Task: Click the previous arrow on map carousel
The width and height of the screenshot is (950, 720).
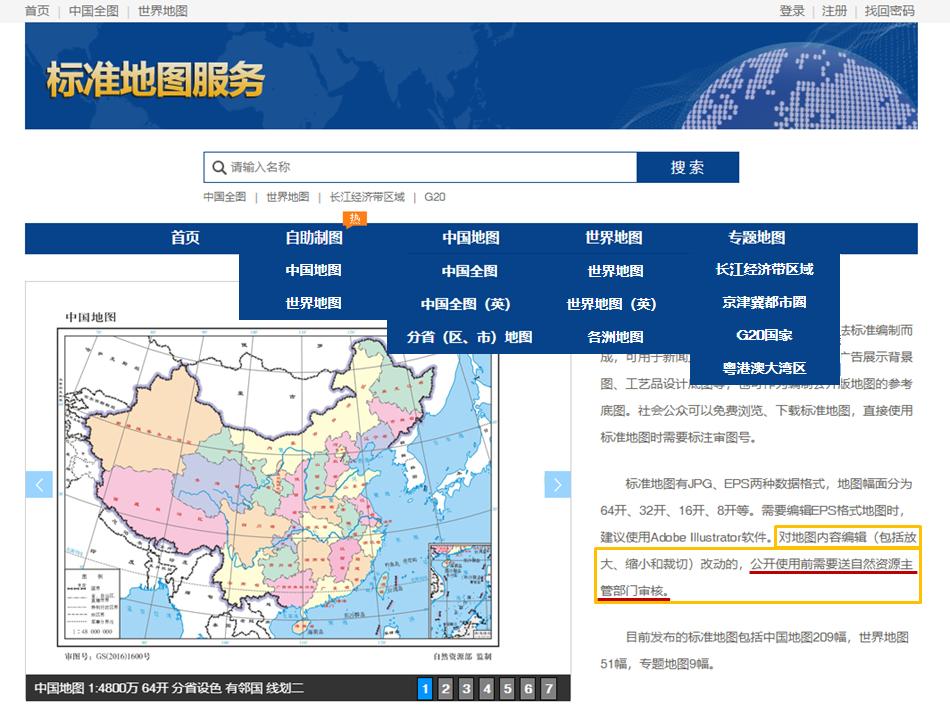Action: tap(39, 484)
